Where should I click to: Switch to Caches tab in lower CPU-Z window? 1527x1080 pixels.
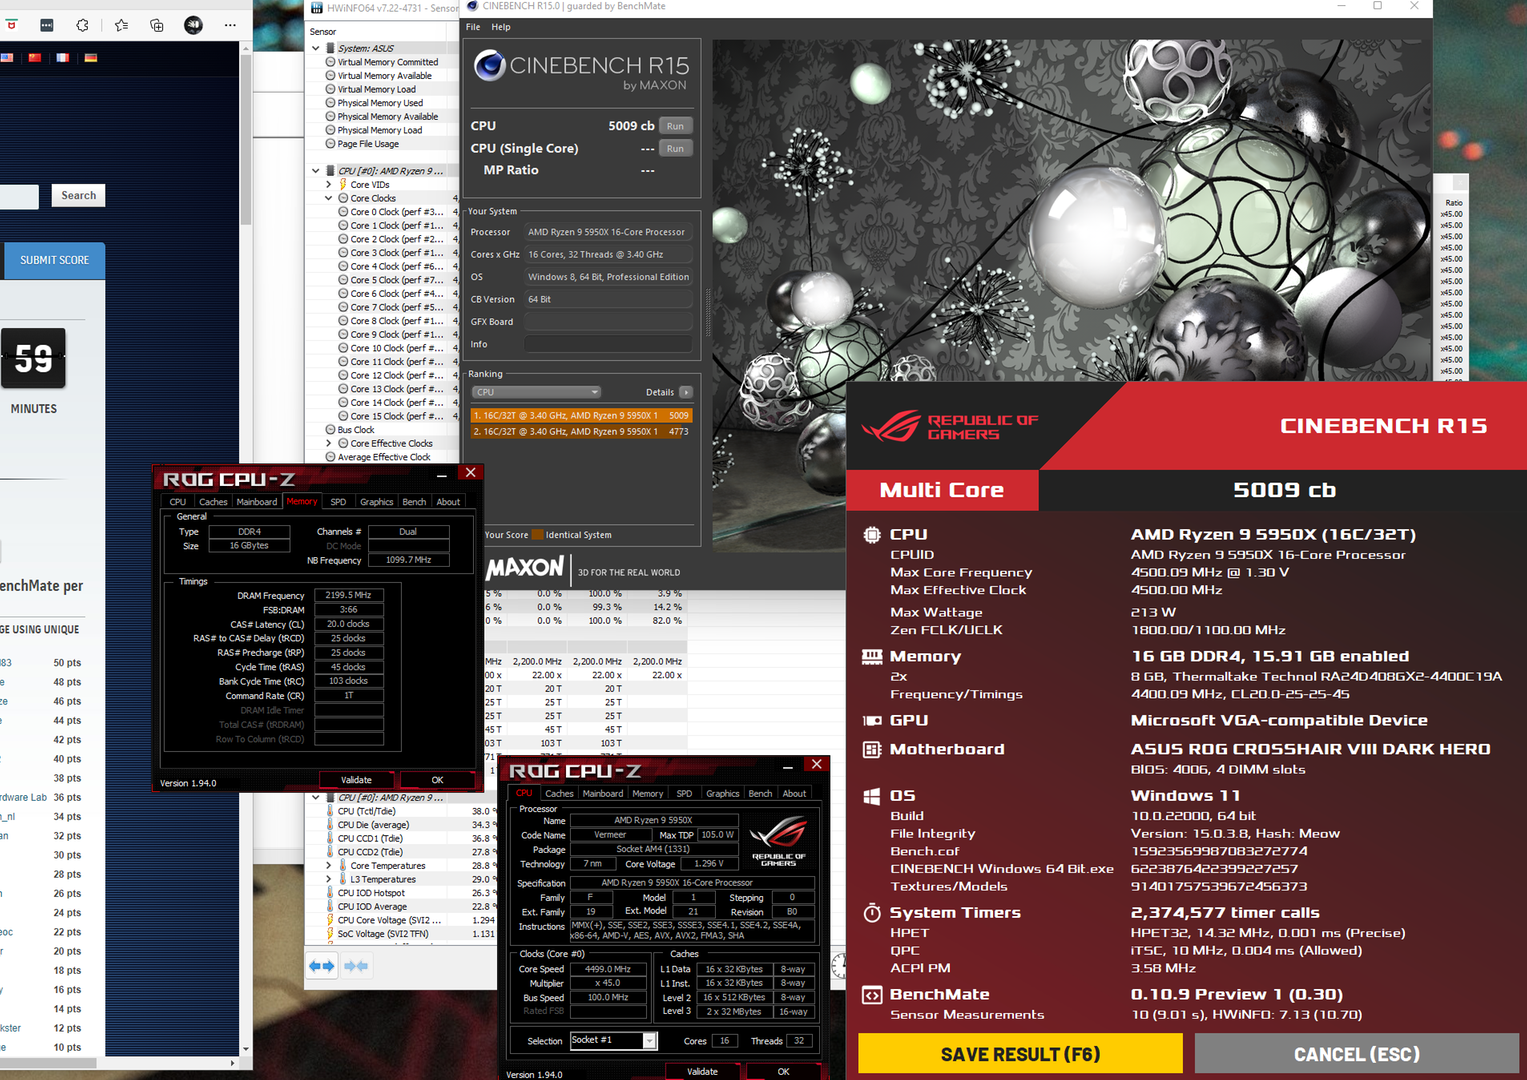point(559,794)
